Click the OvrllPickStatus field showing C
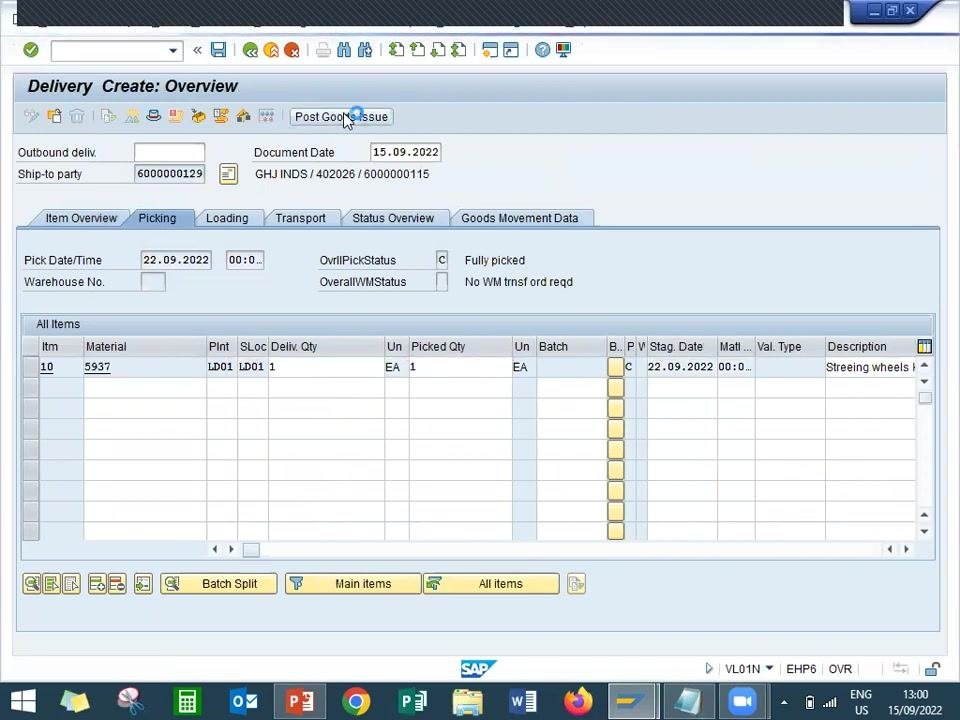The image size is (960, 720). (x=442, y=260)
